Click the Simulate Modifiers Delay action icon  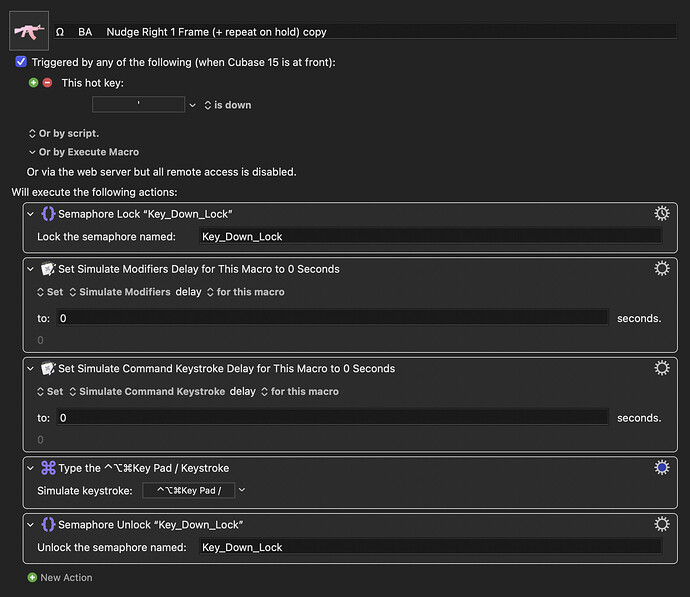click(48, 269)
